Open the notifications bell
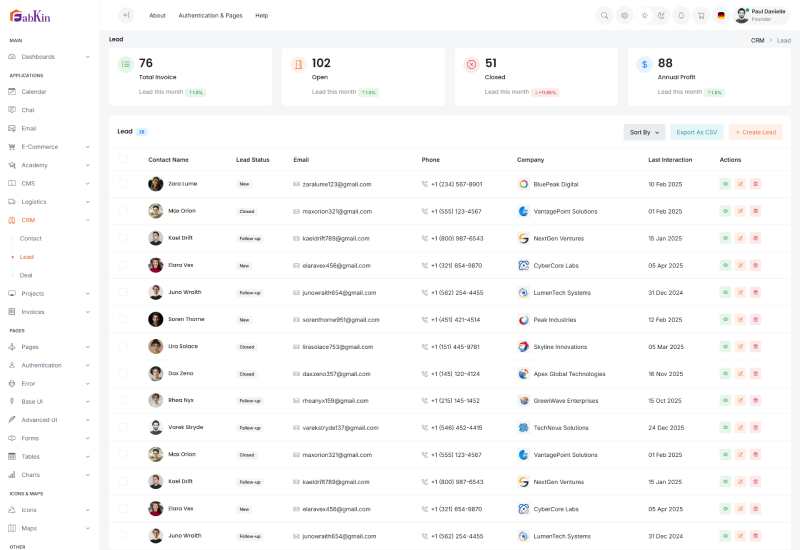The height and width of the screenshot is (550, 800). [681, 15]
